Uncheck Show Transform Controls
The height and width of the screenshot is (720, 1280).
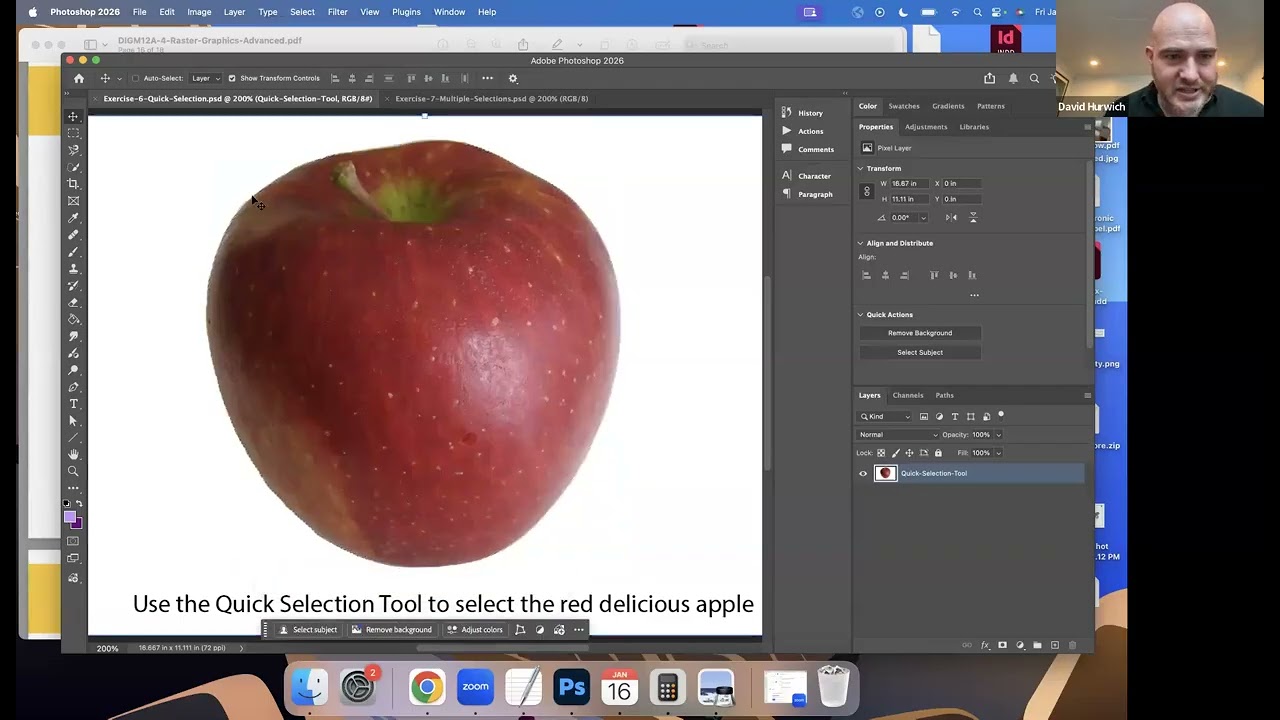coord(232,78)
